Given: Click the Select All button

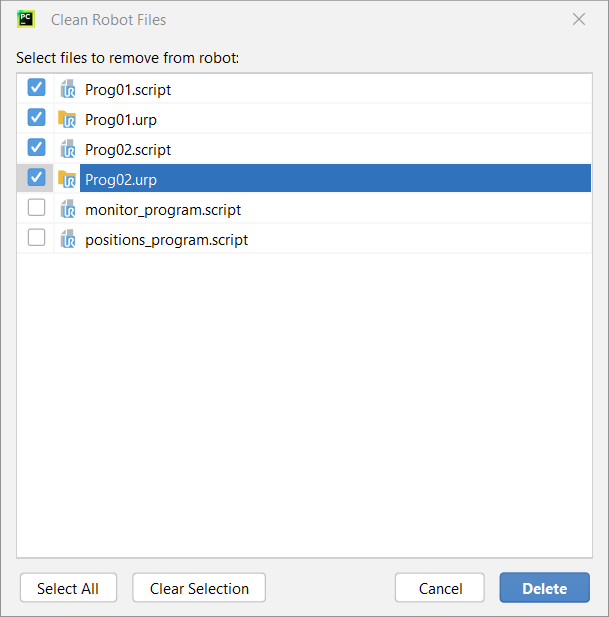Looking at the screenshot, I should 68,588.
